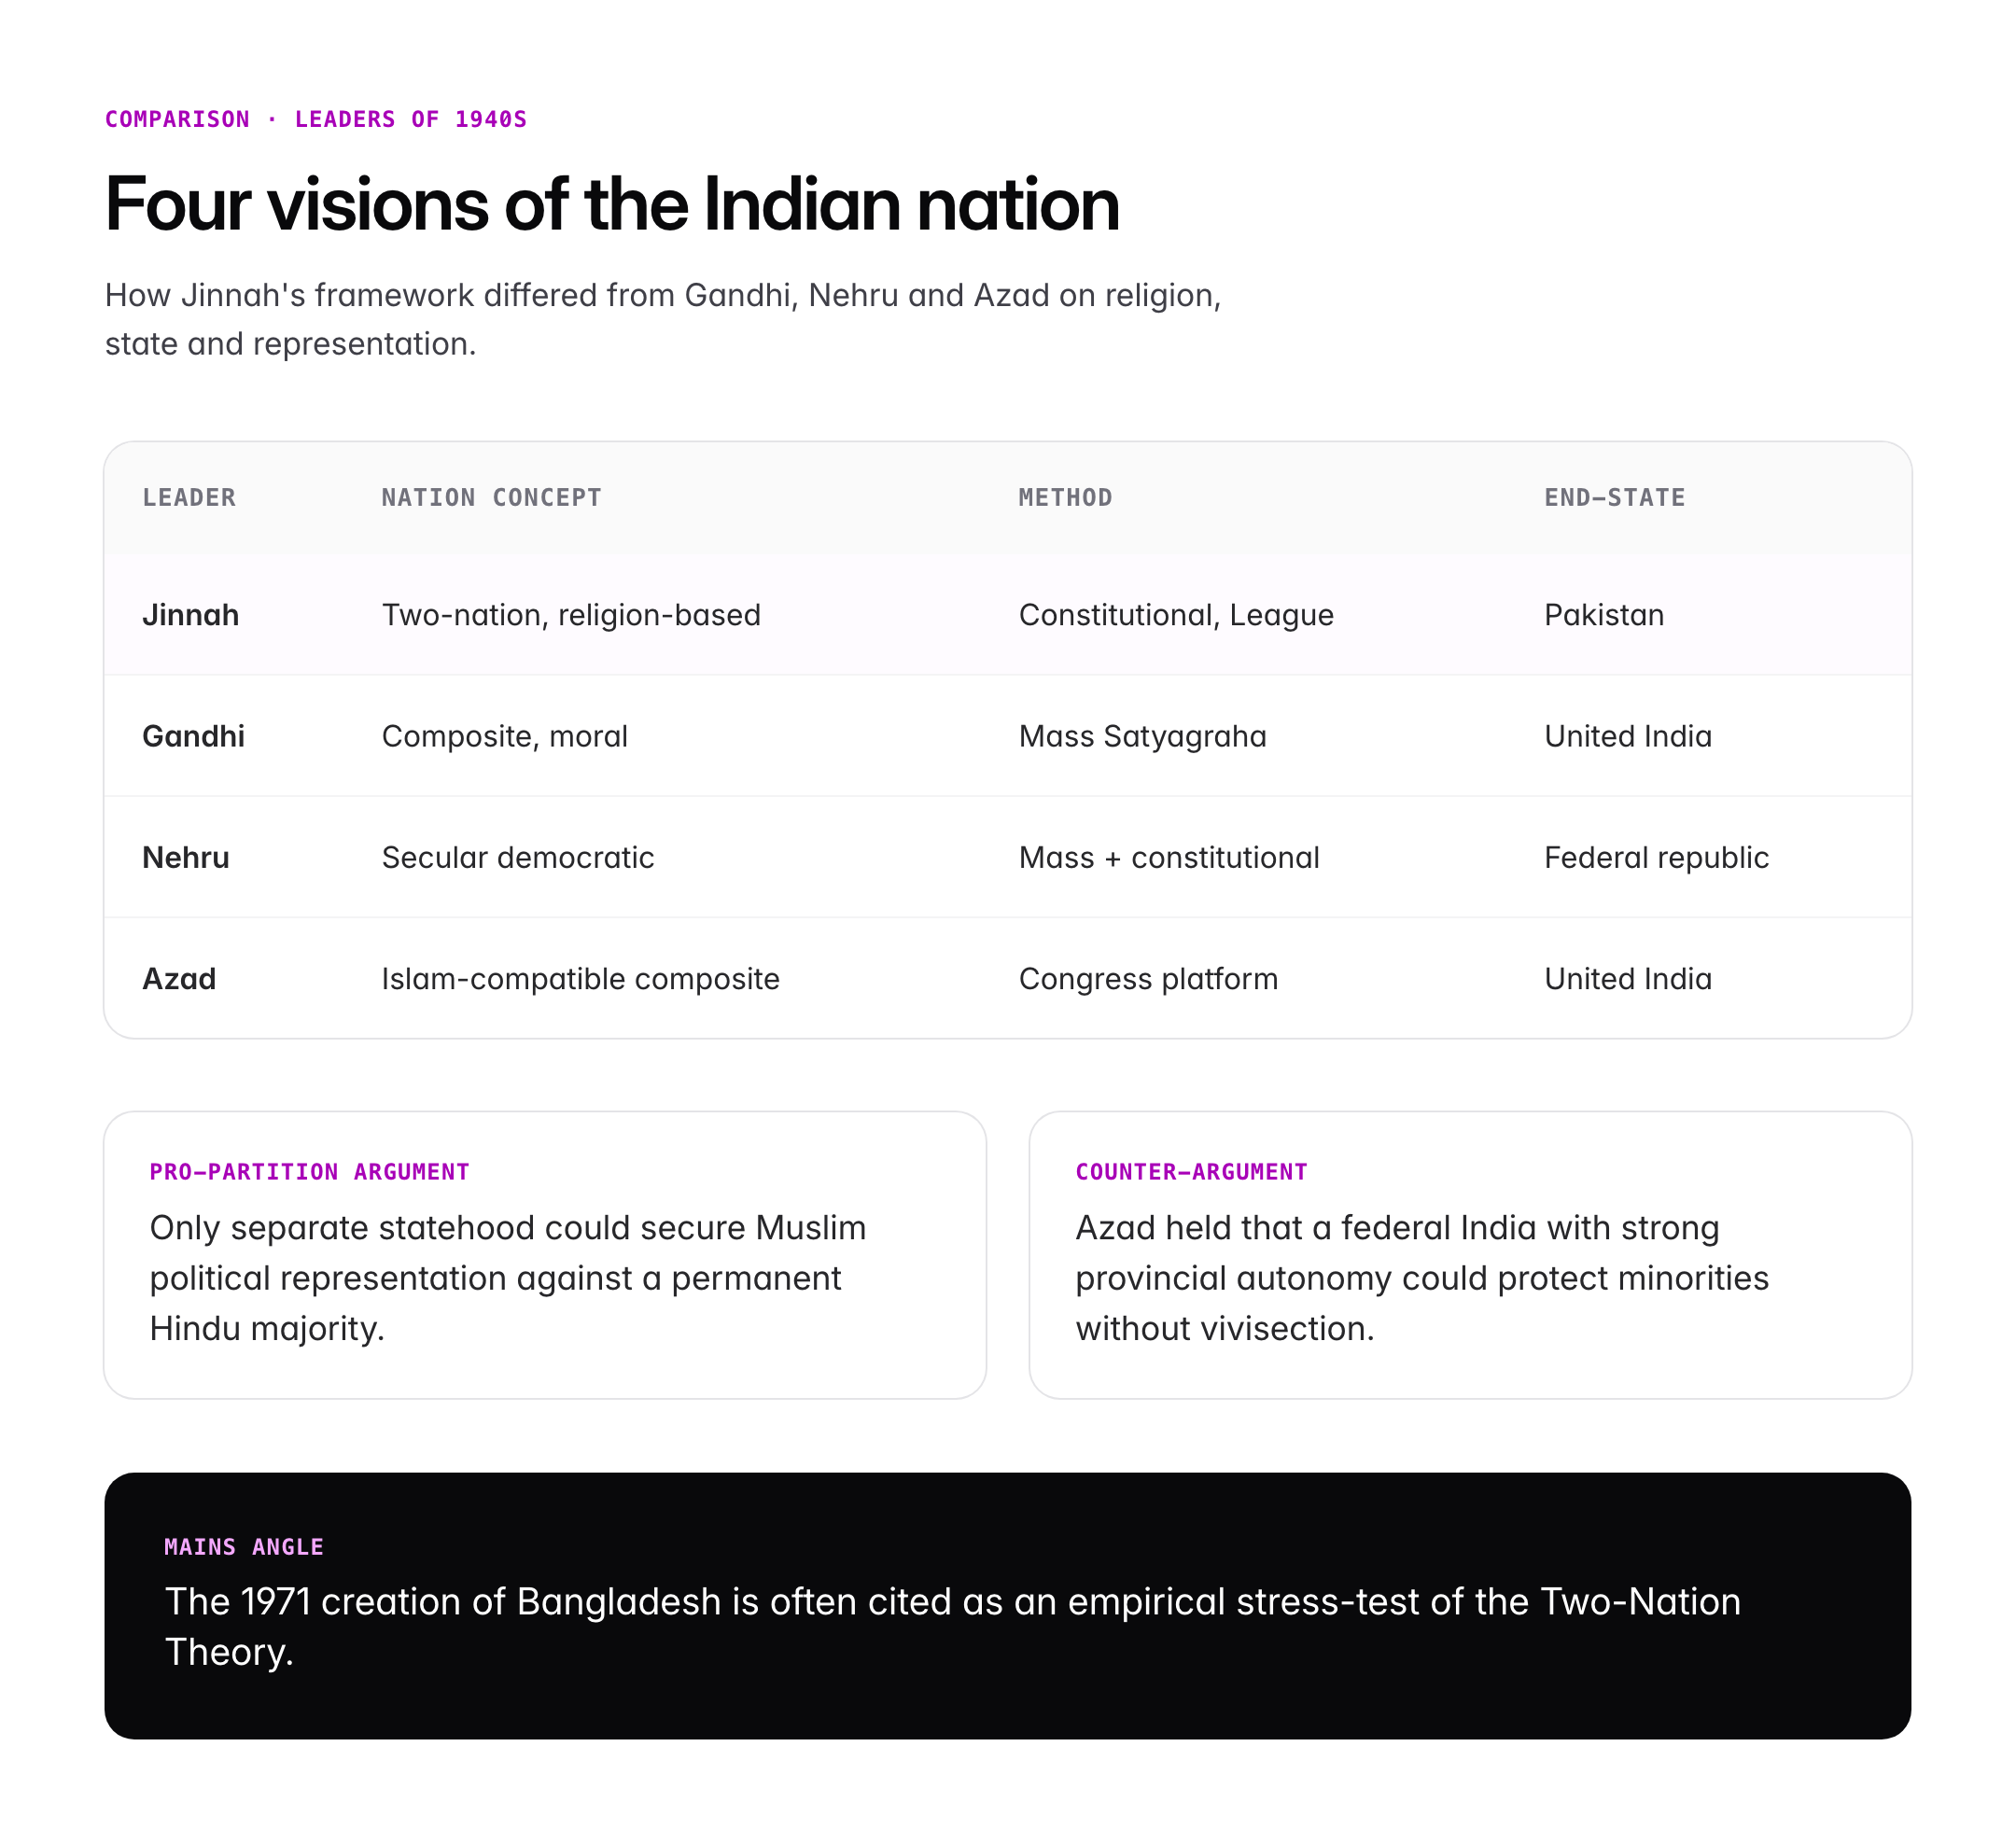The height and width of the screenshot is (1844, 2016).
Task: Click the "Method" column header
Action: point(1065,498)
